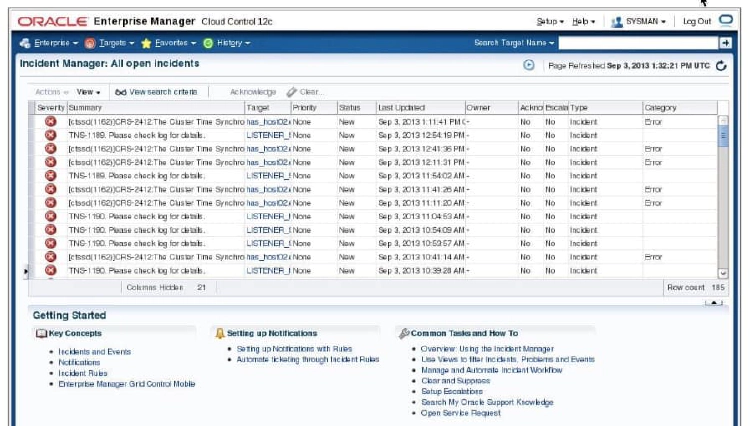750x426 pixels.
Task: Click the Severity column header
Action: point(51,108)
